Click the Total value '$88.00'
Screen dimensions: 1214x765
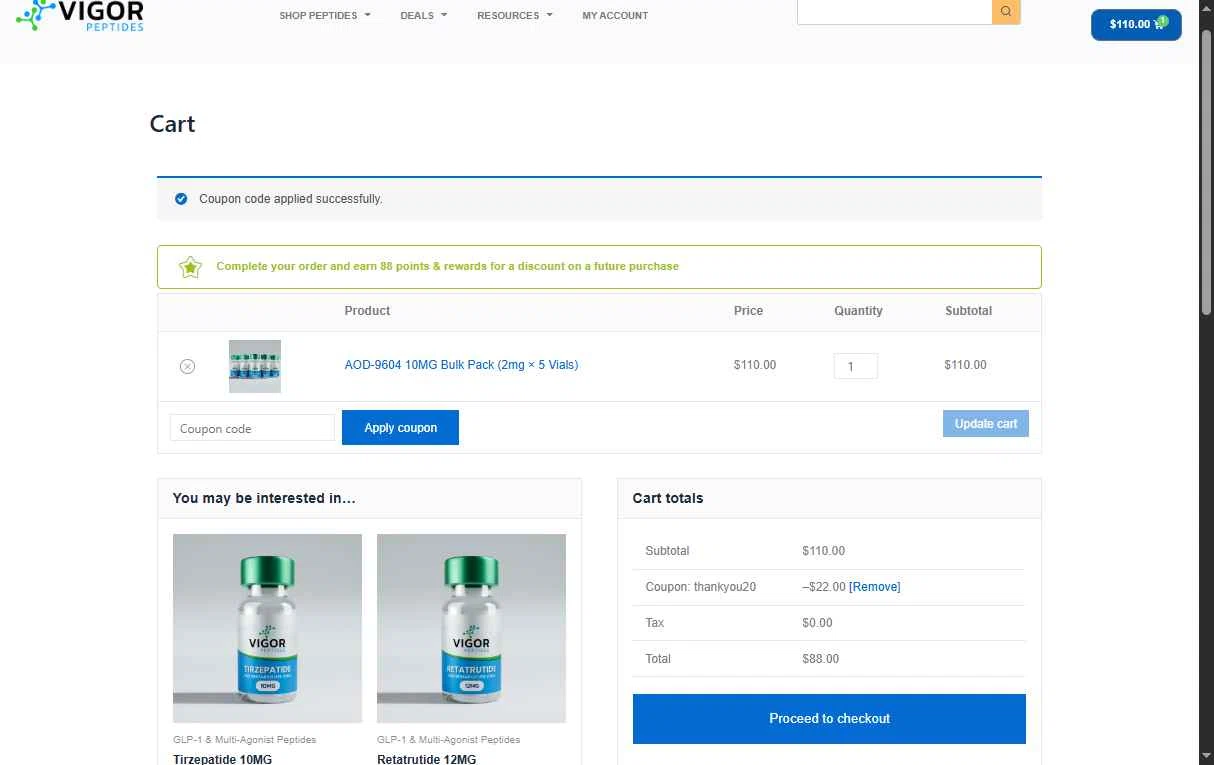click(x=820, y=659)
